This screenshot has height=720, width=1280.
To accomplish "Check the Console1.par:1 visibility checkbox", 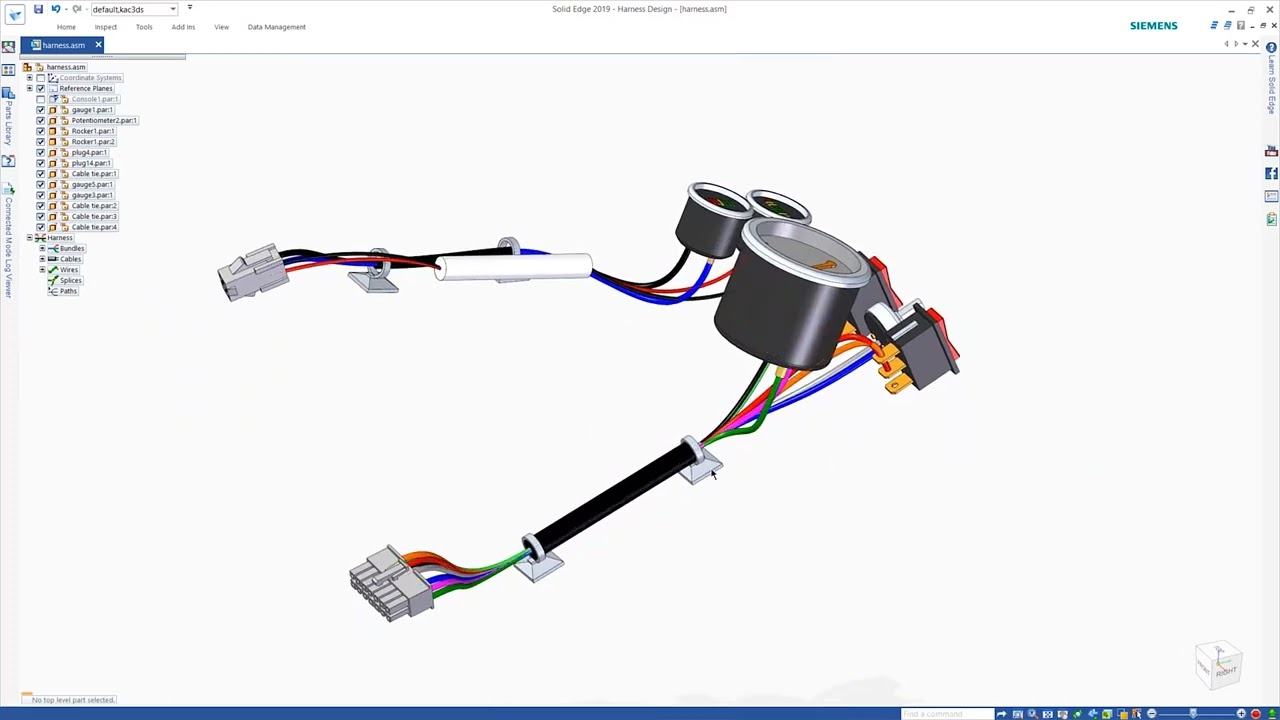I will click(41, 99).
